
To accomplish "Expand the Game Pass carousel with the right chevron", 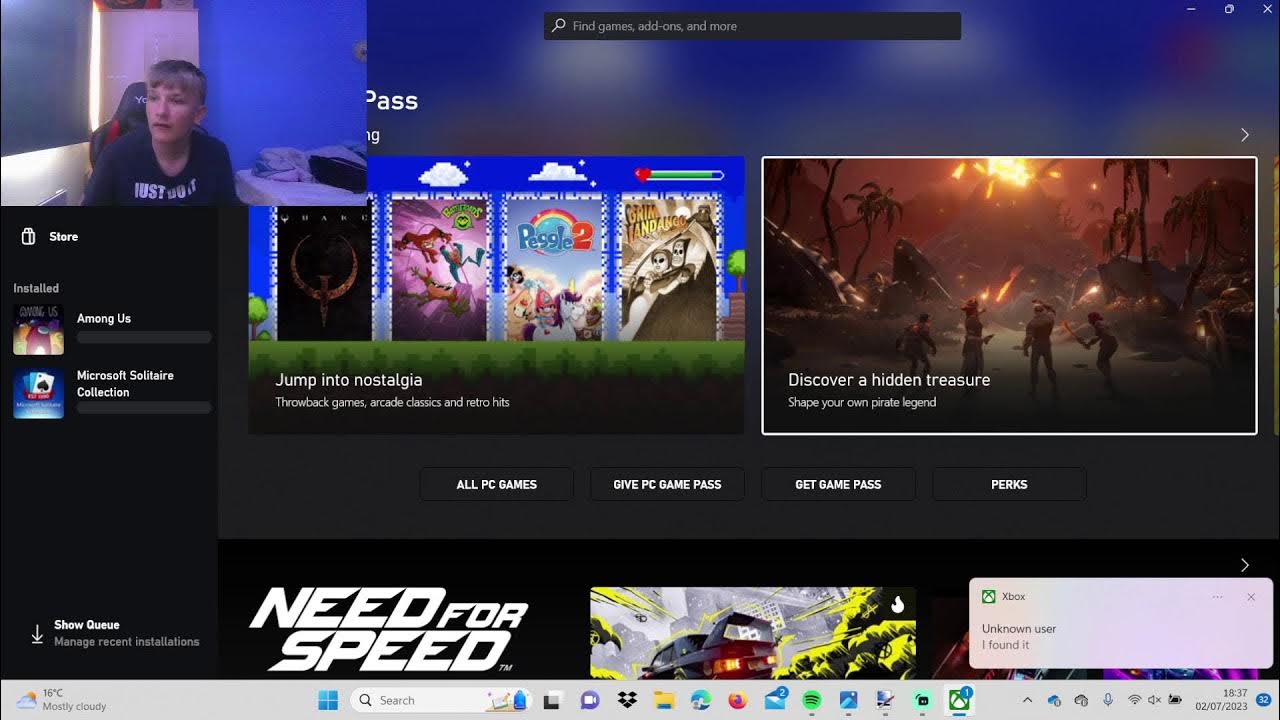I will click(x=1245, y=135).
